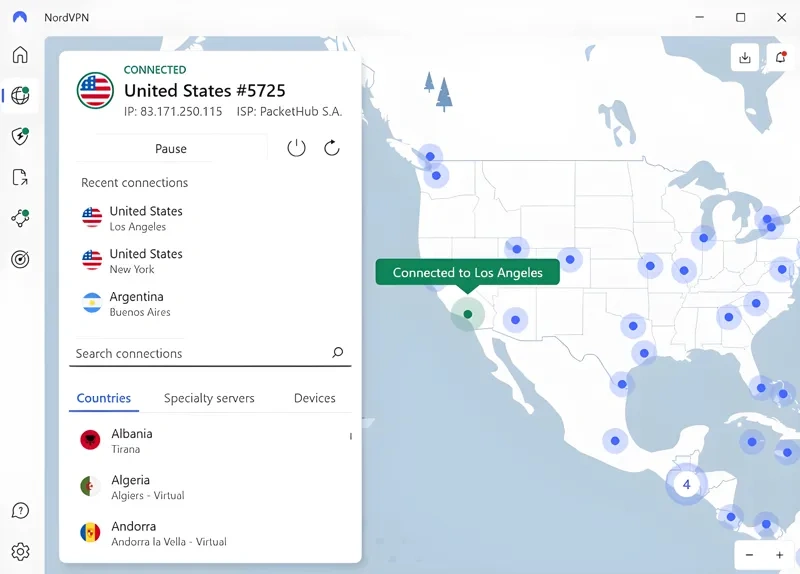Open the Settings gear icon
Viewport: 800px width, 574px height.
pos(20,552)
